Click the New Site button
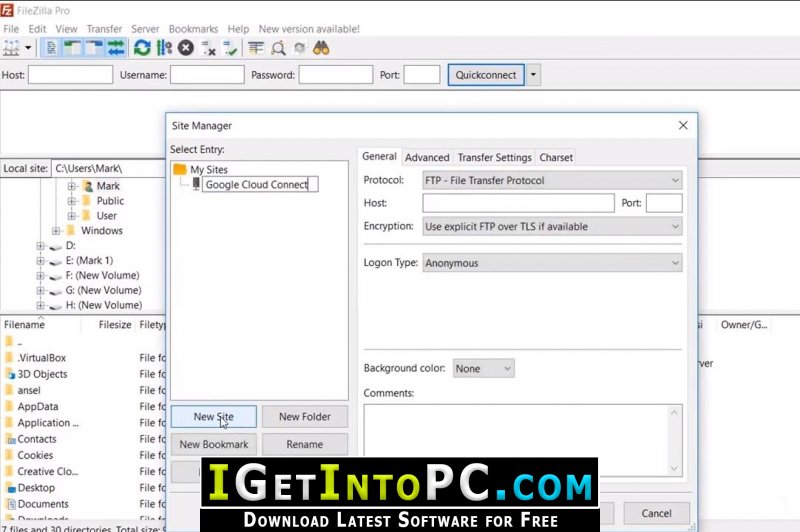This screenshot has width=800, height=532. [x=214, y=417]
